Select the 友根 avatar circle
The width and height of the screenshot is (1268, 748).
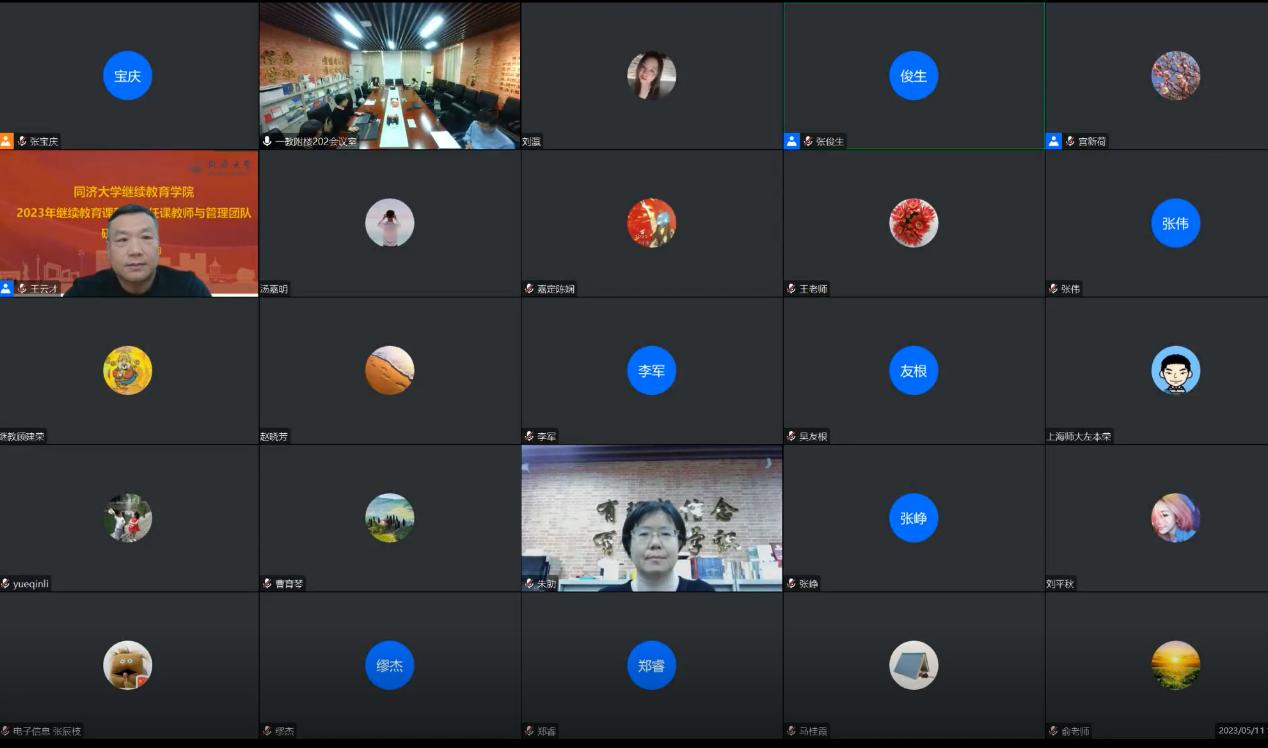click(913, 370)
